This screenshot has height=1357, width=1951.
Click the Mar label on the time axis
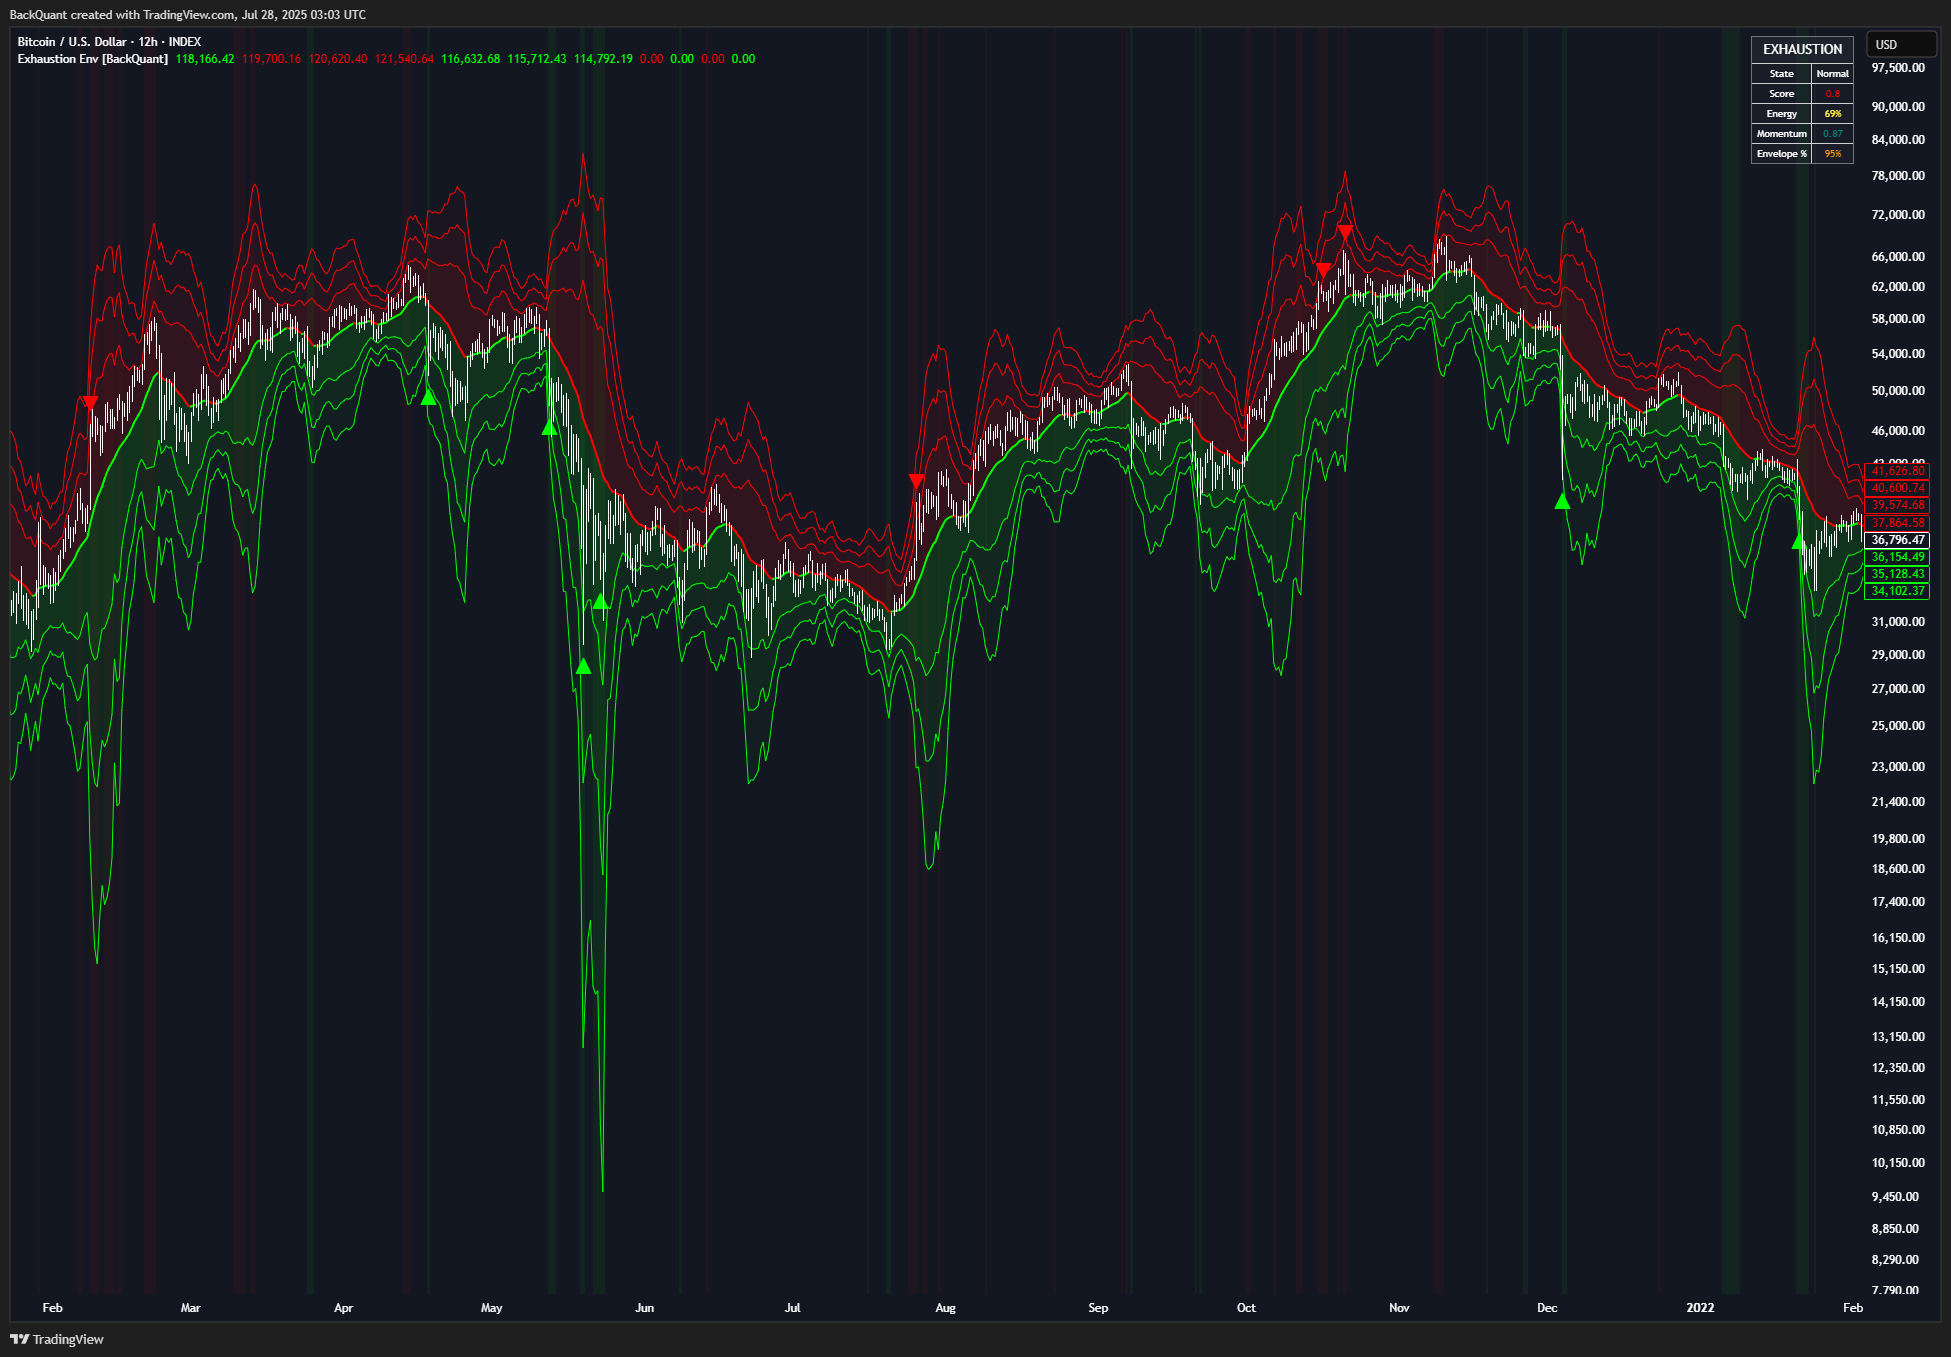[191, 1308]
